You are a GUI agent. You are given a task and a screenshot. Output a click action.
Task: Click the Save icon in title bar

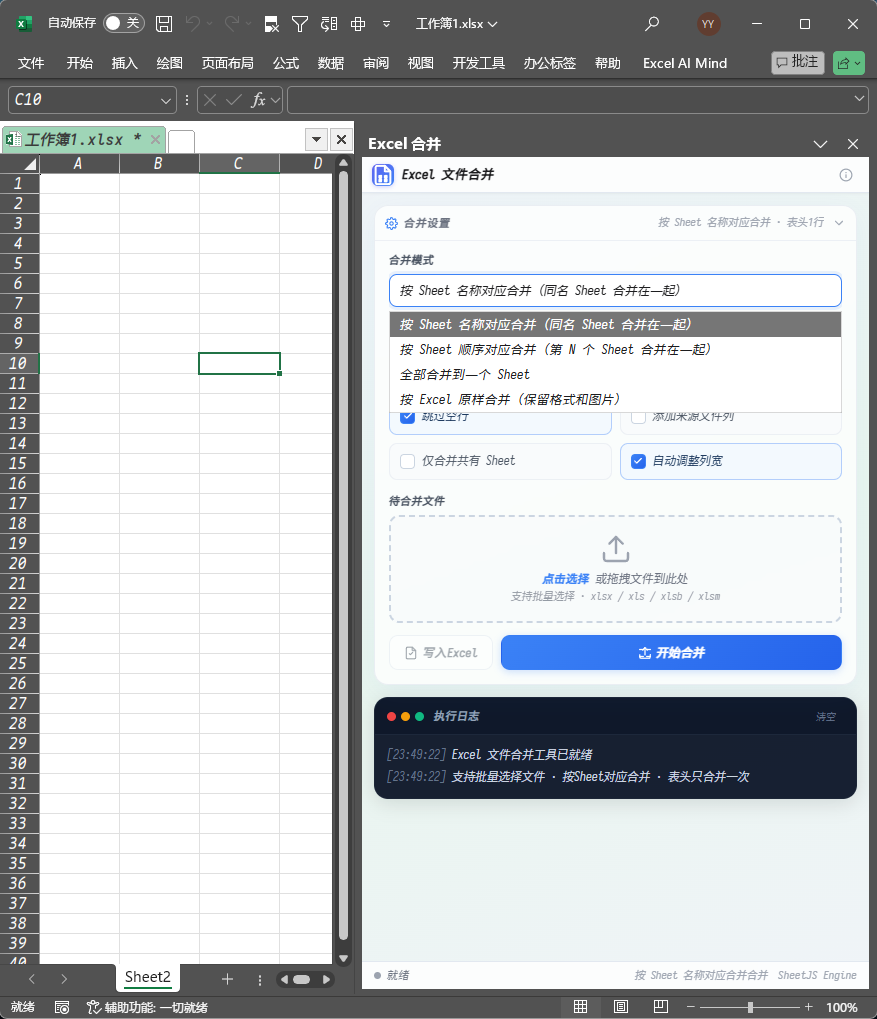tap(164, 24)
